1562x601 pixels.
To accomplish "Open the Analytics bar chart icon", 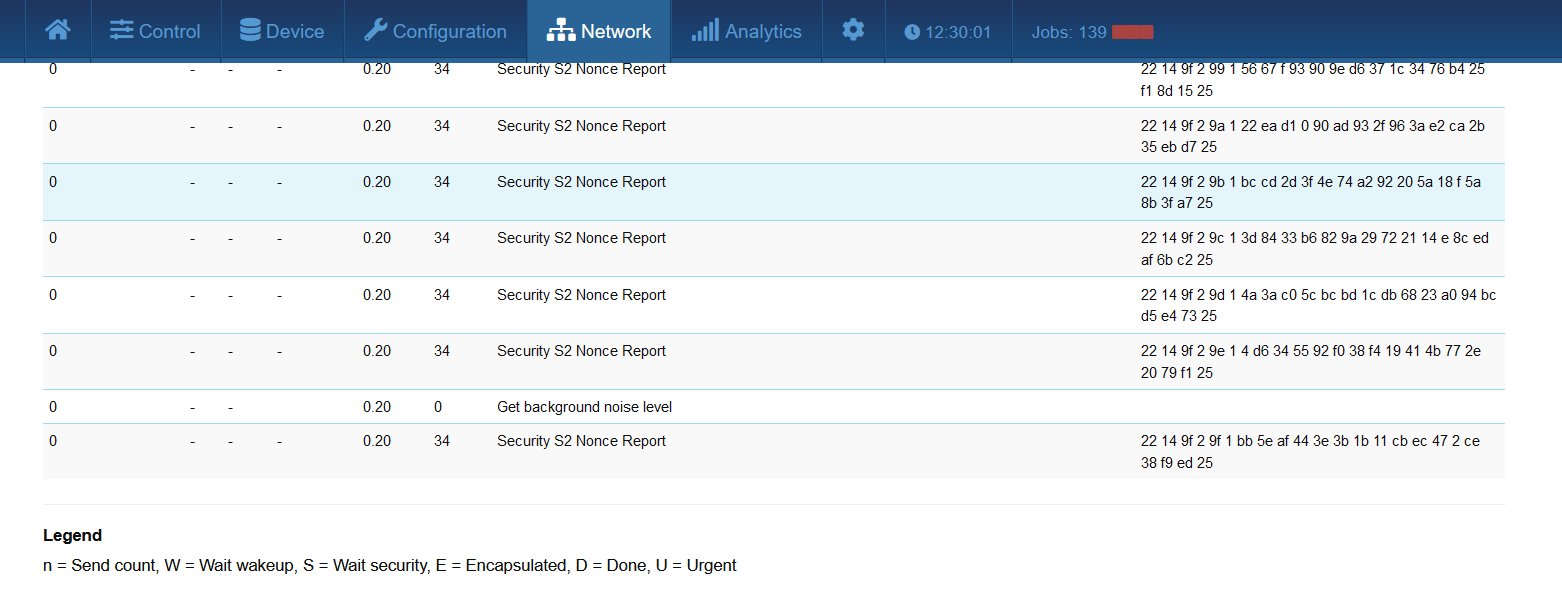I will (704, 31).
